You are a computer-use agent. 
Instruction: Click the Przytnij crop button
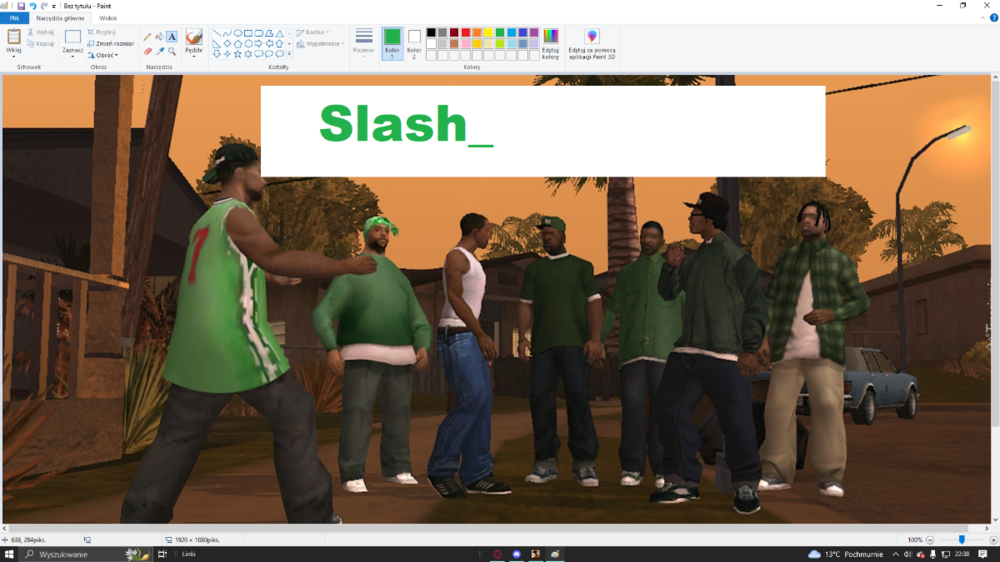(102, 32)
